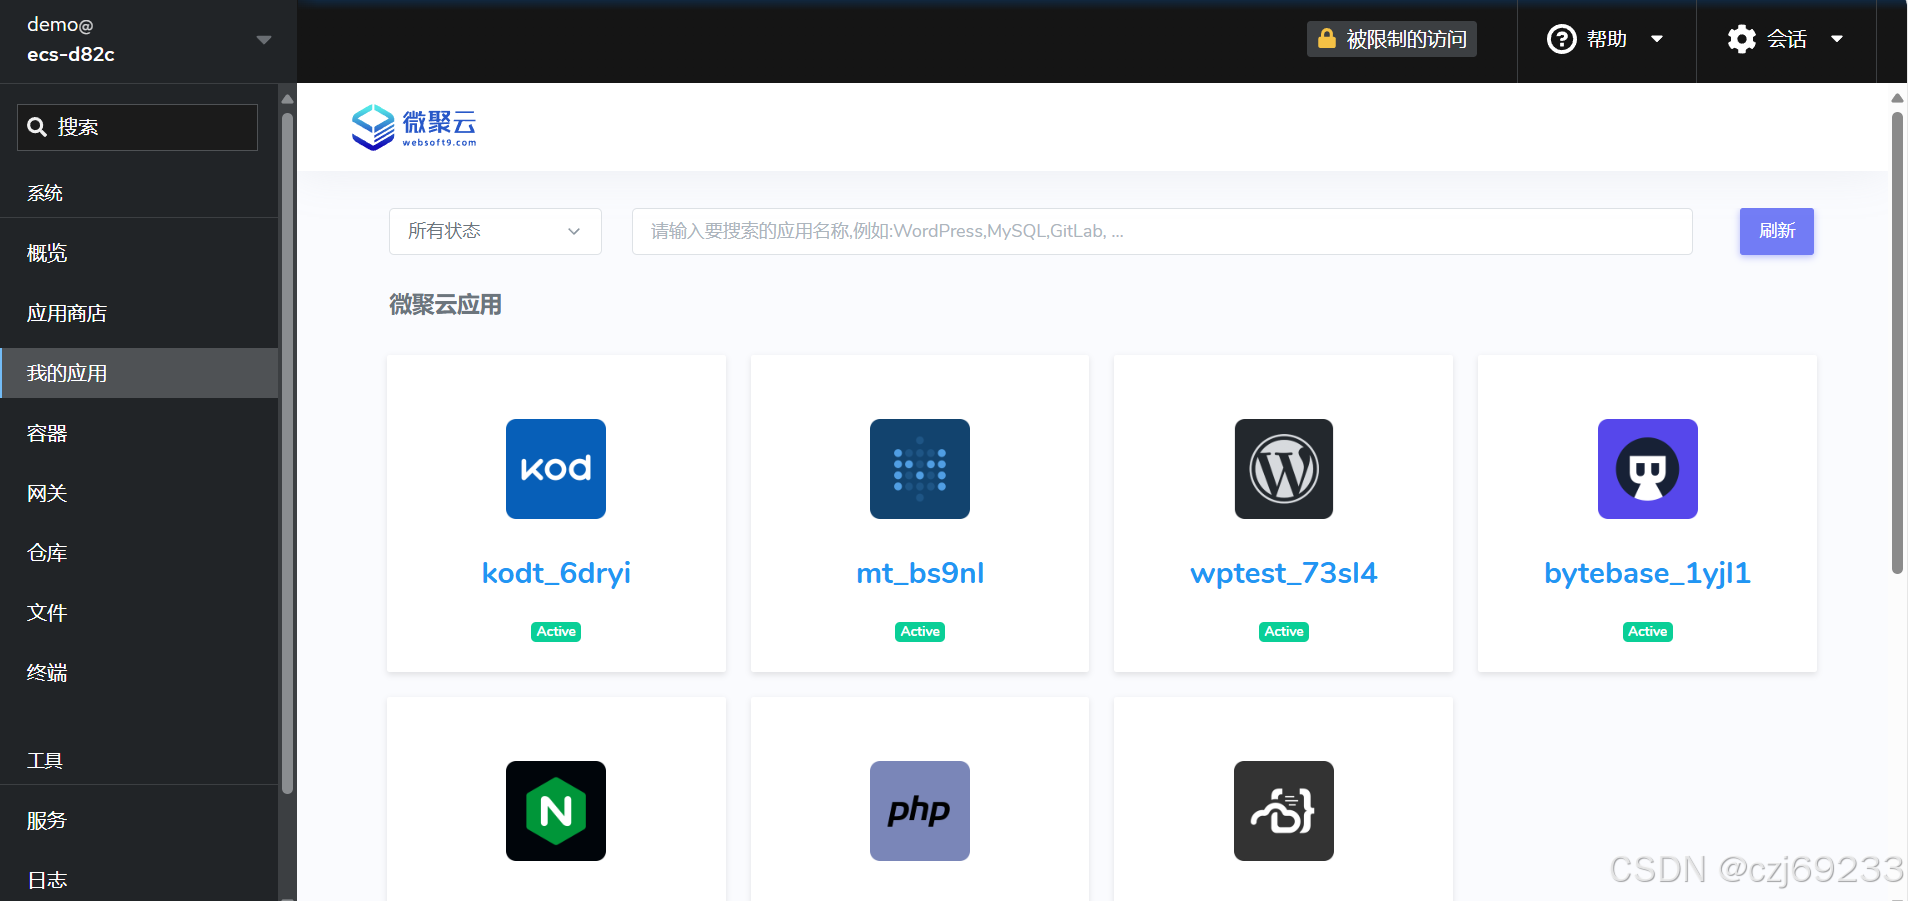
Task: Click the sidebar vertical scrollbar
Action: (x=287, y=453)
